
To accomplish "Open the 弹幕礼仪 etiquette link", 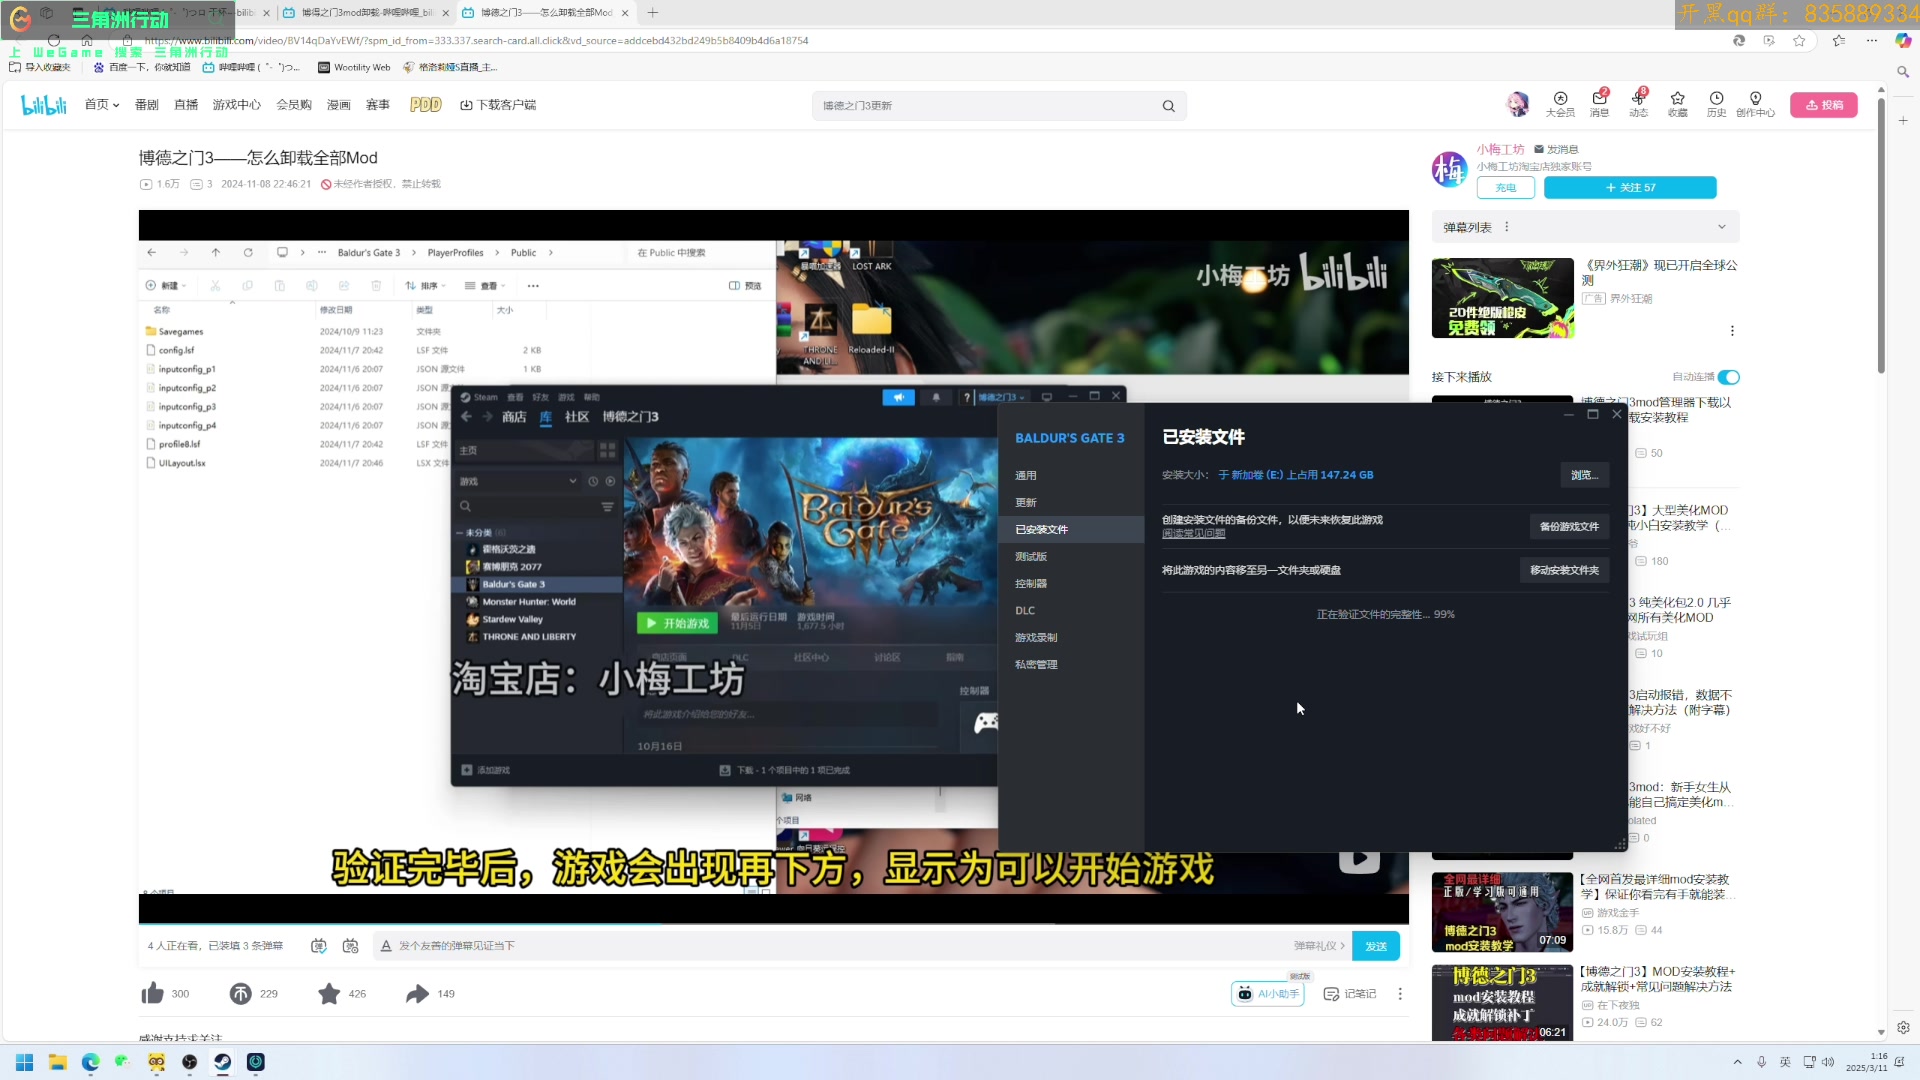I will pyautogui.click(x=1318, y=946).
